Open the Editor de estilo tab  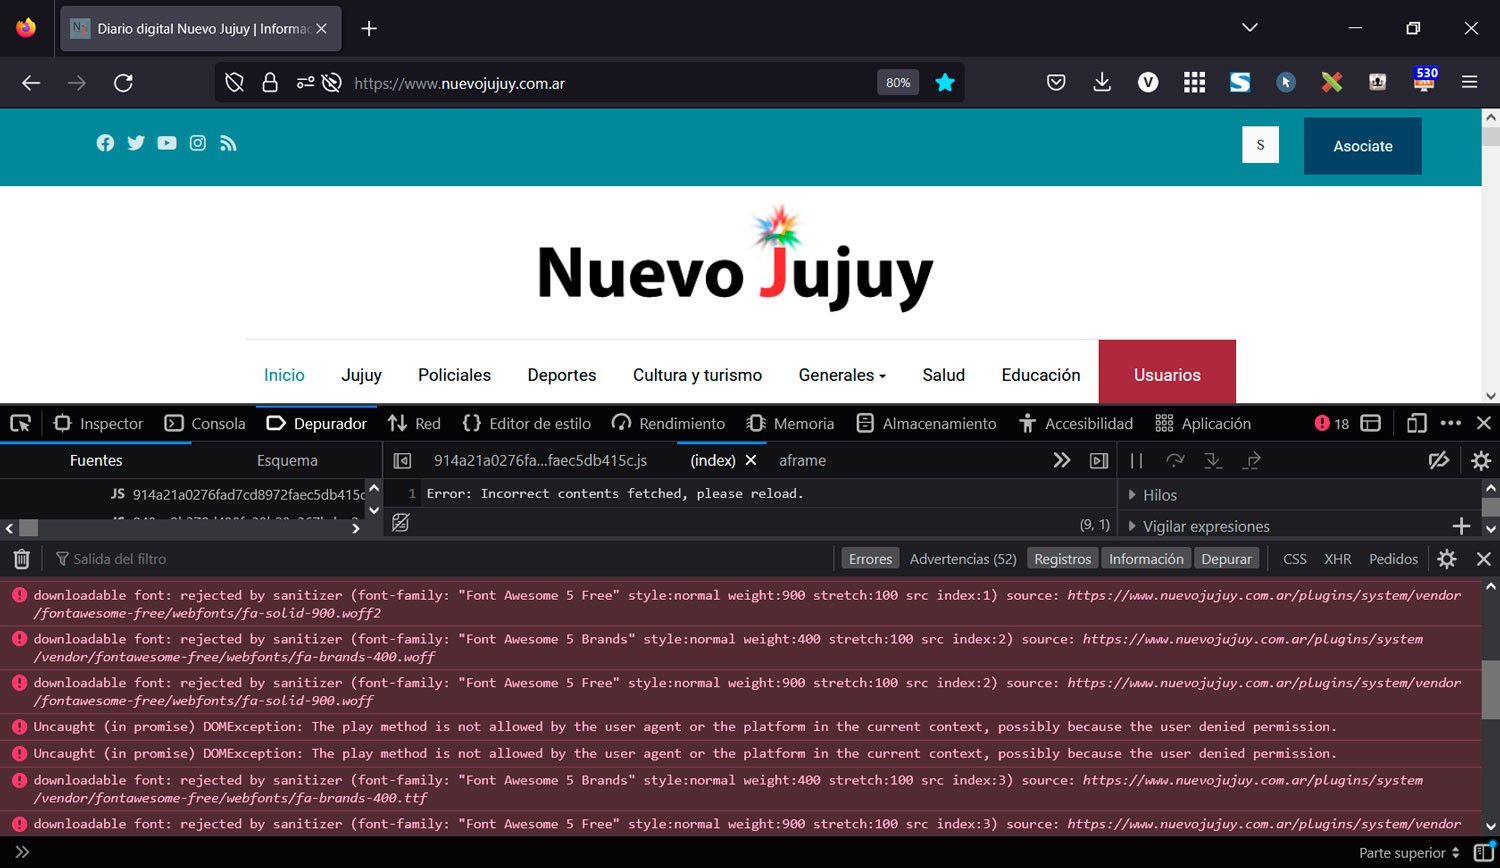point(527,423)
